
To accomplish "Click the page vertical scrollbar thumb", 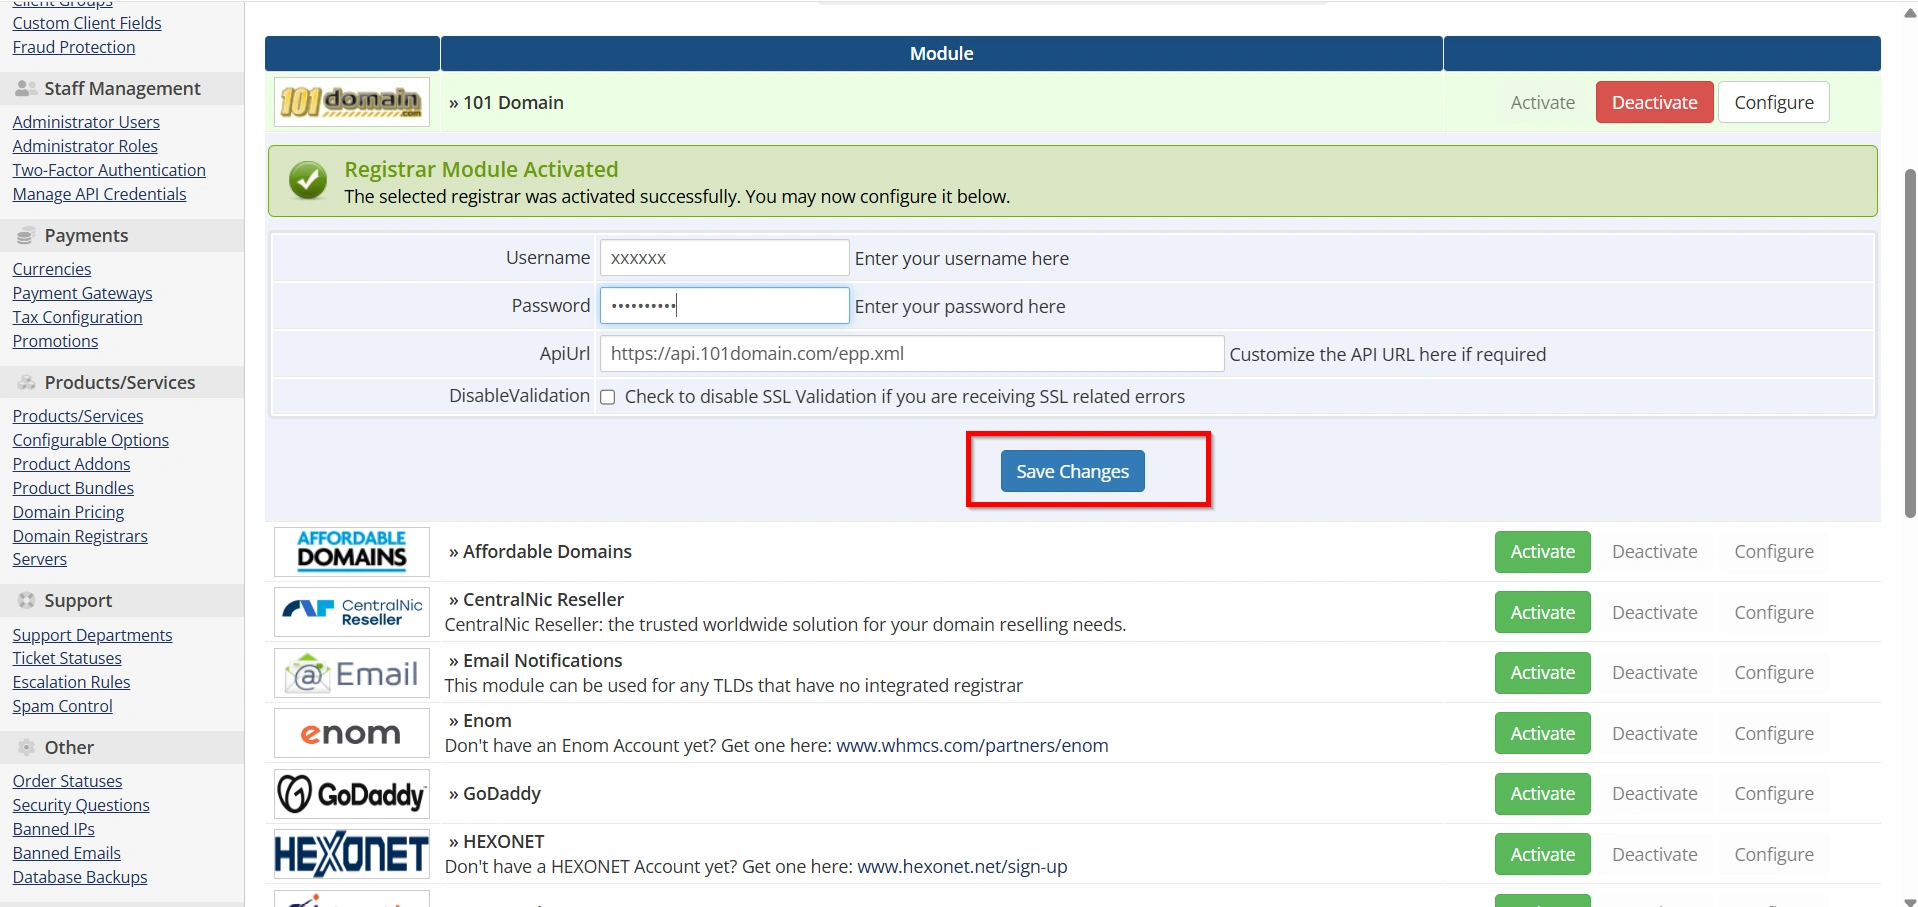I will (1910, 343).
